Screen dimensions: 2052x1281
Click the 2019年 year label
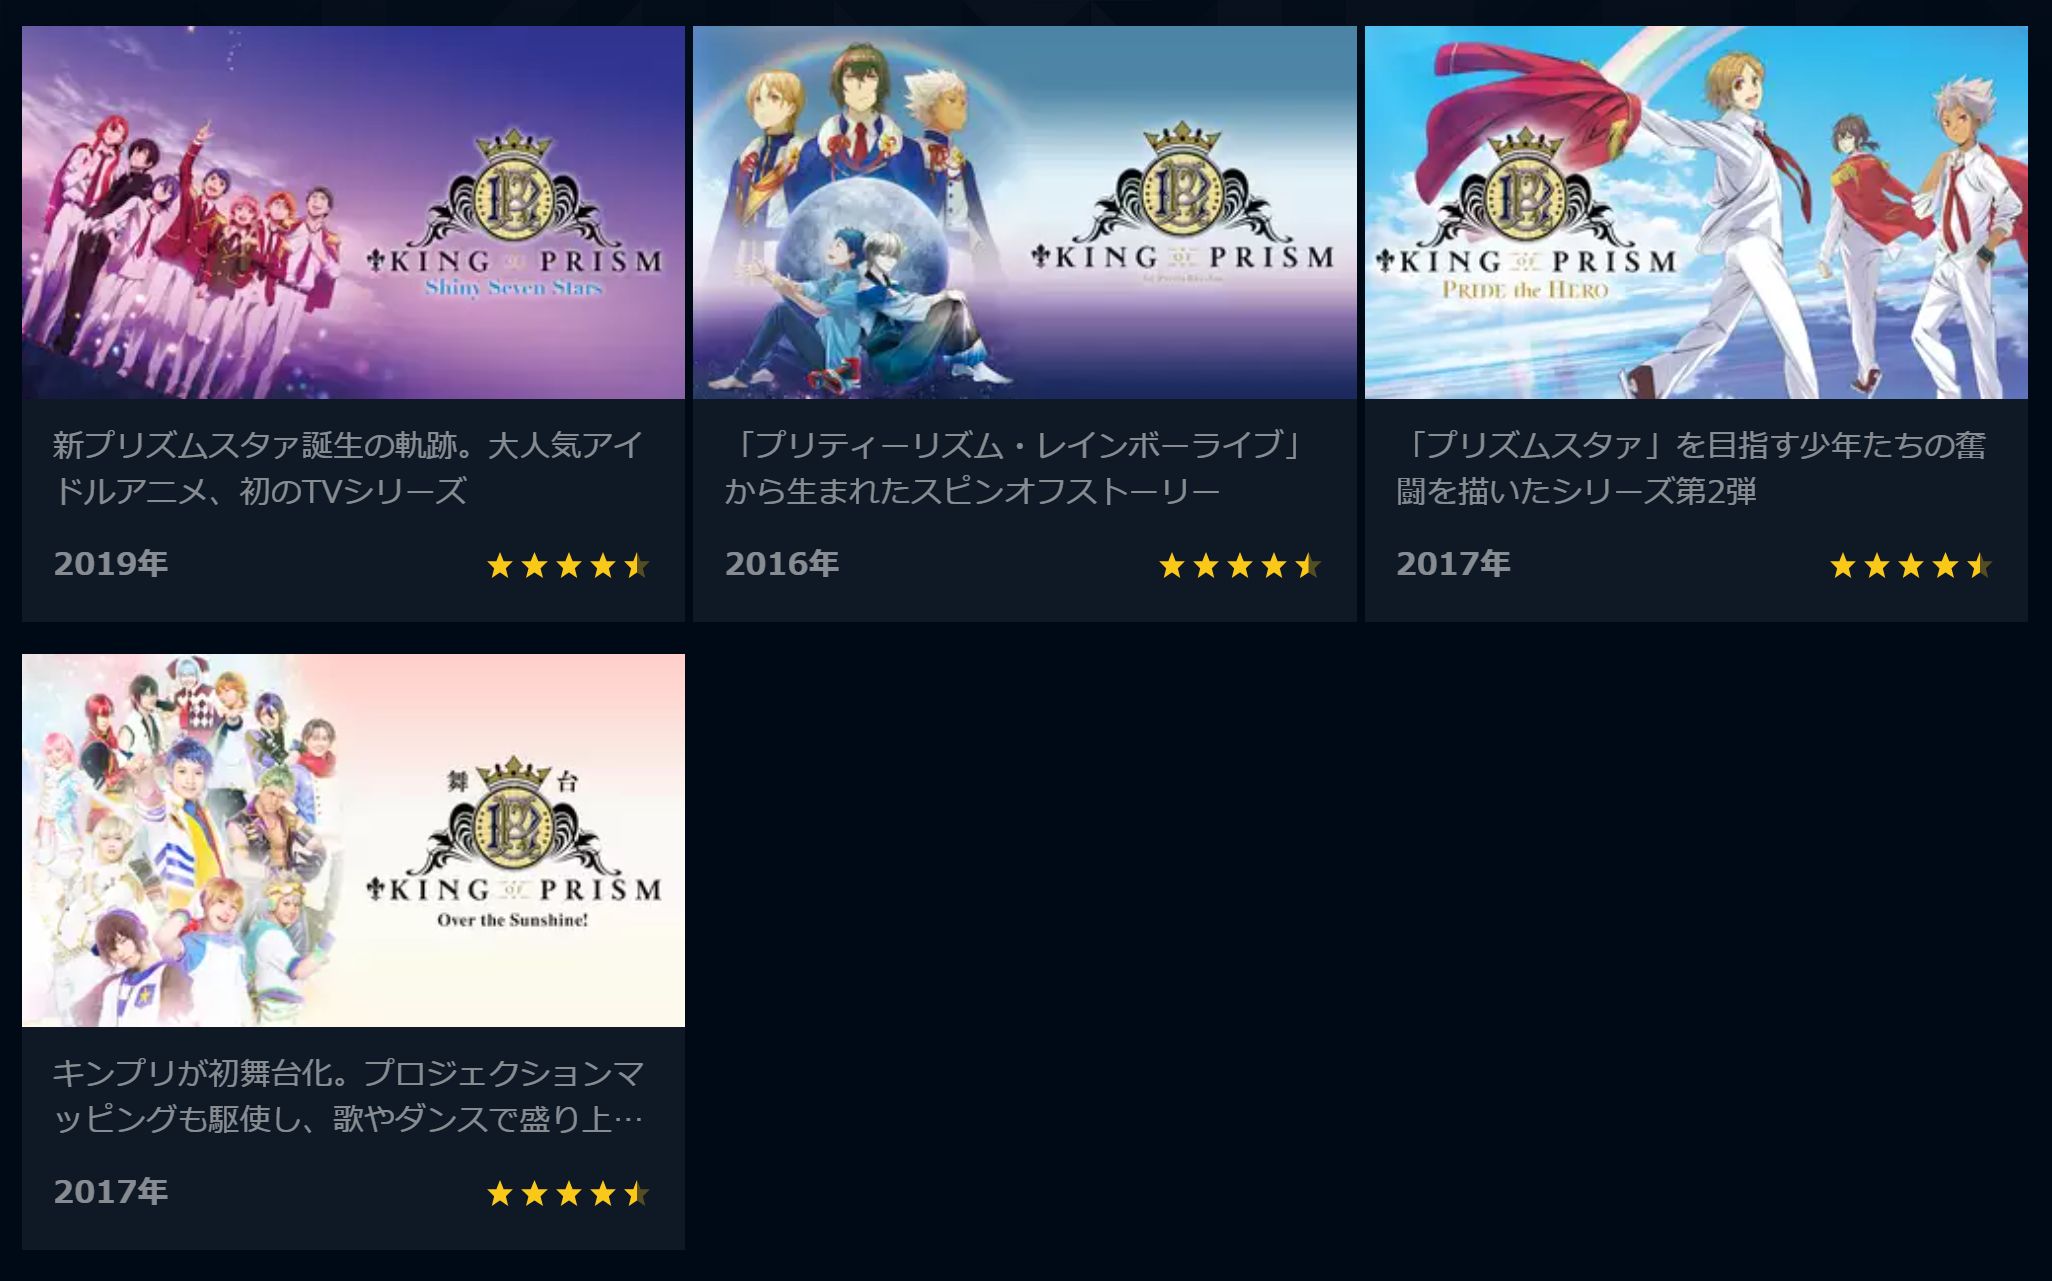click(x=111, y=564)
